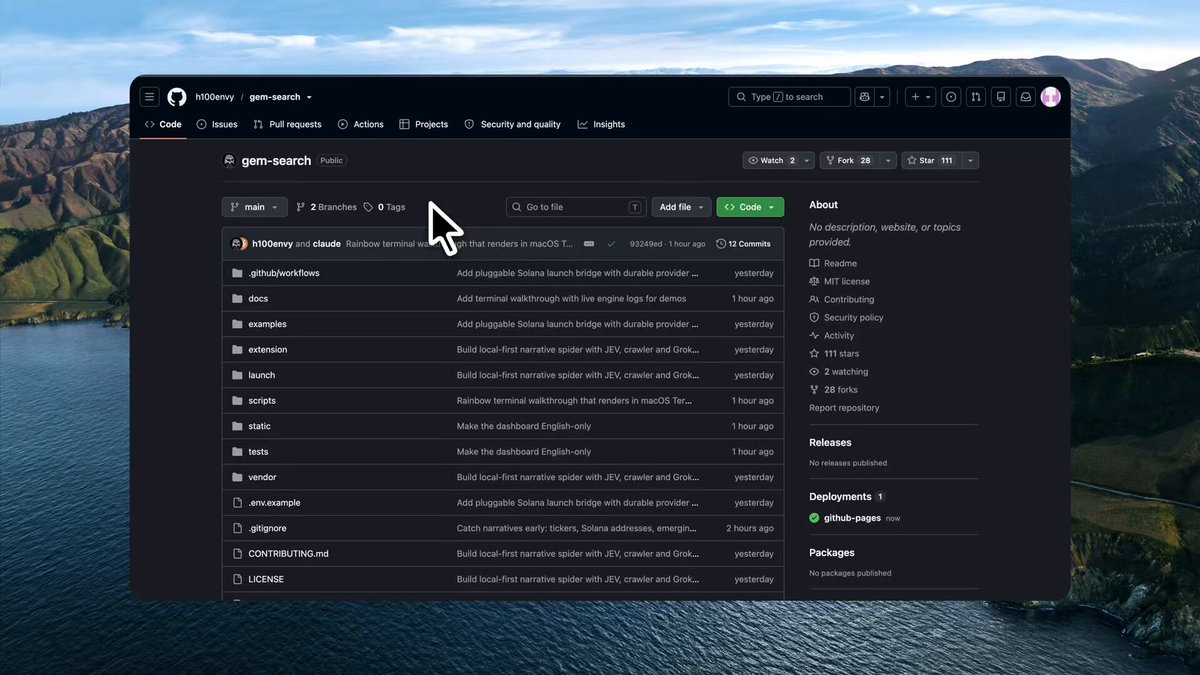Open the Add file dropdown
This screenshot has width=1200, height=675.
pyautogui.click(x=683, y=207)
